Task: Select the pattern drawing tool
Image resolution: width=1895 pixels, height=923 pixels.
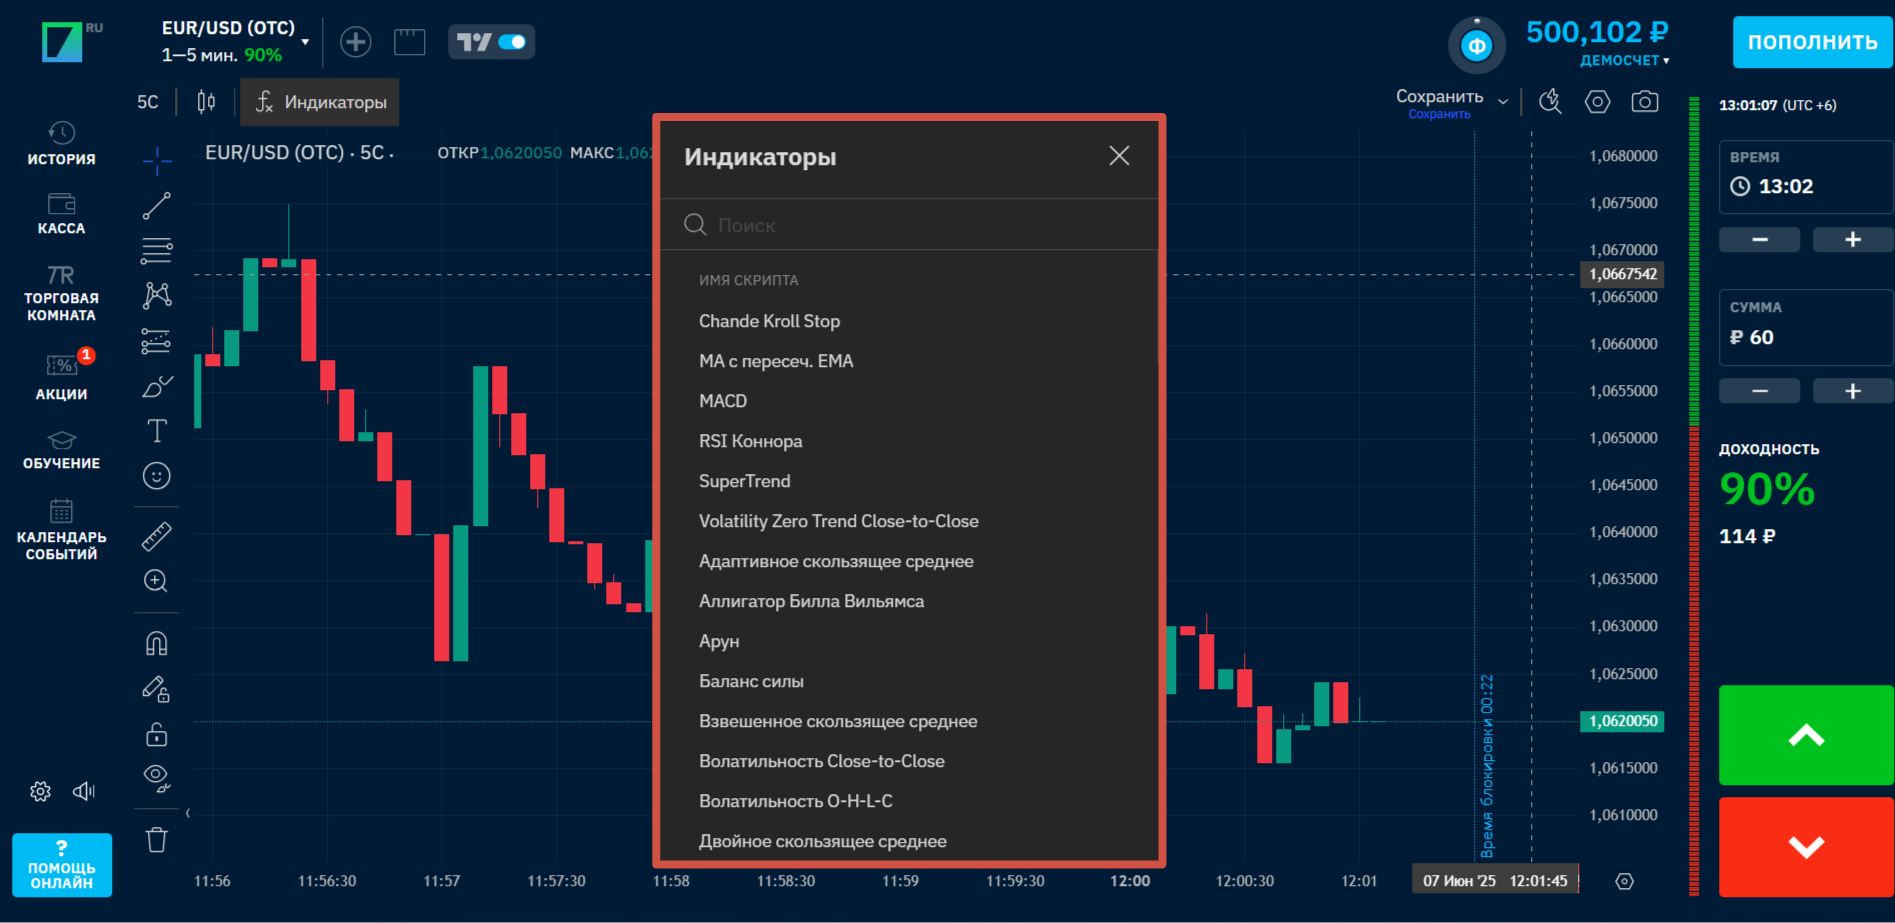Action: click(x=157, y=295)
